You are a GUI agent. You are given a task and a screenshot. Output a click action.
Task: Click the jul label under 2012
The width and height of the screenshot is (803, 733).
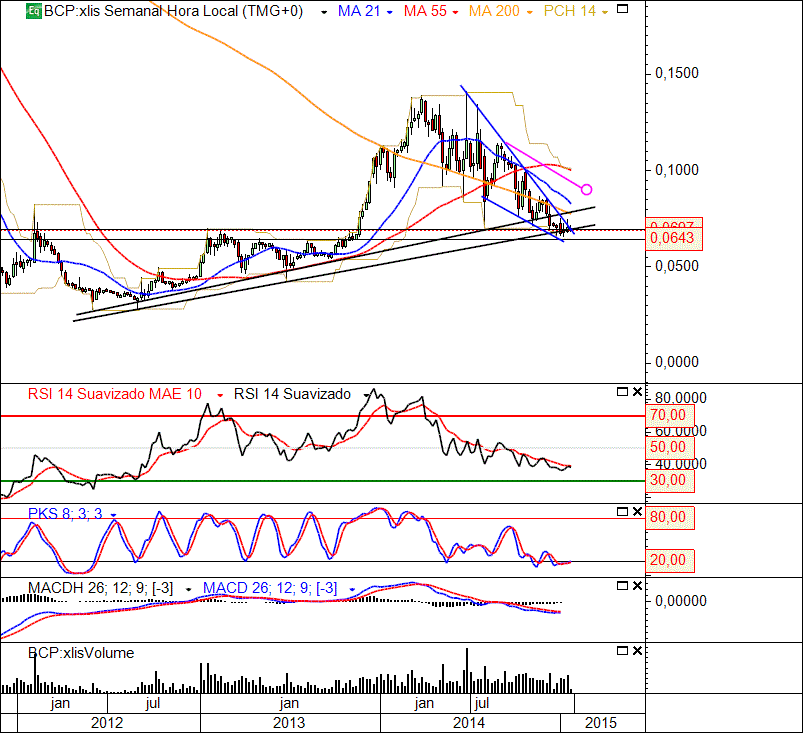153,703
